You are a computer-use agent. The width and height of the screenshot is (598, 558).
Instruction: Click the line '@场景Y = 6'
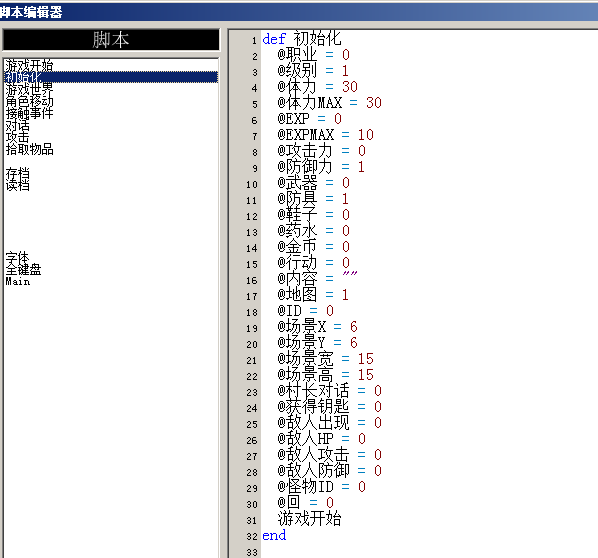[x=317, y=343]
